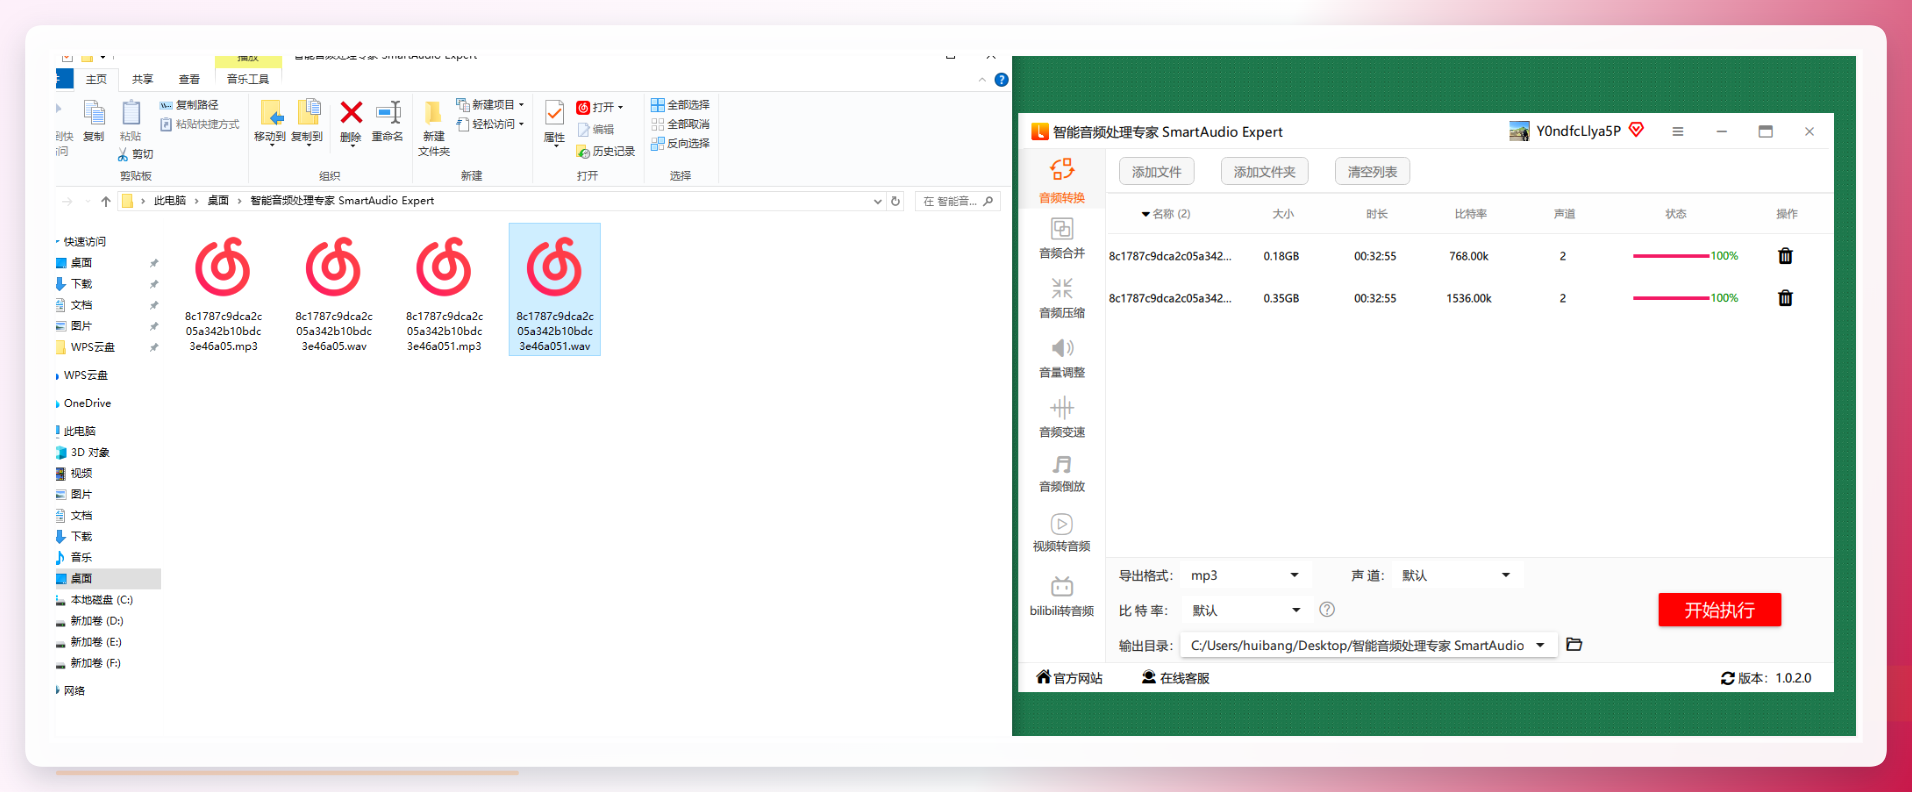Switch to the 共享 ribbon tab

(x=143, y=79)
